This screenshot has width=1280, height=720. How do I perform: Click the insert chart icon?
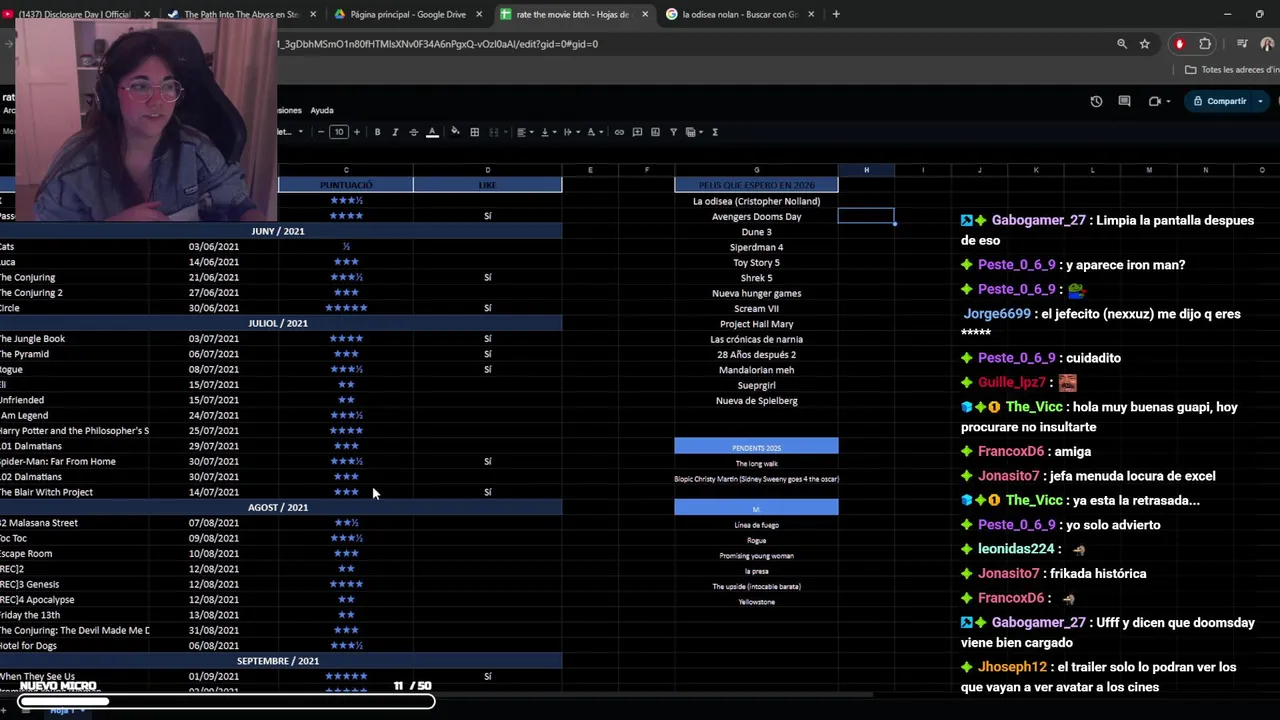point(655,132)
